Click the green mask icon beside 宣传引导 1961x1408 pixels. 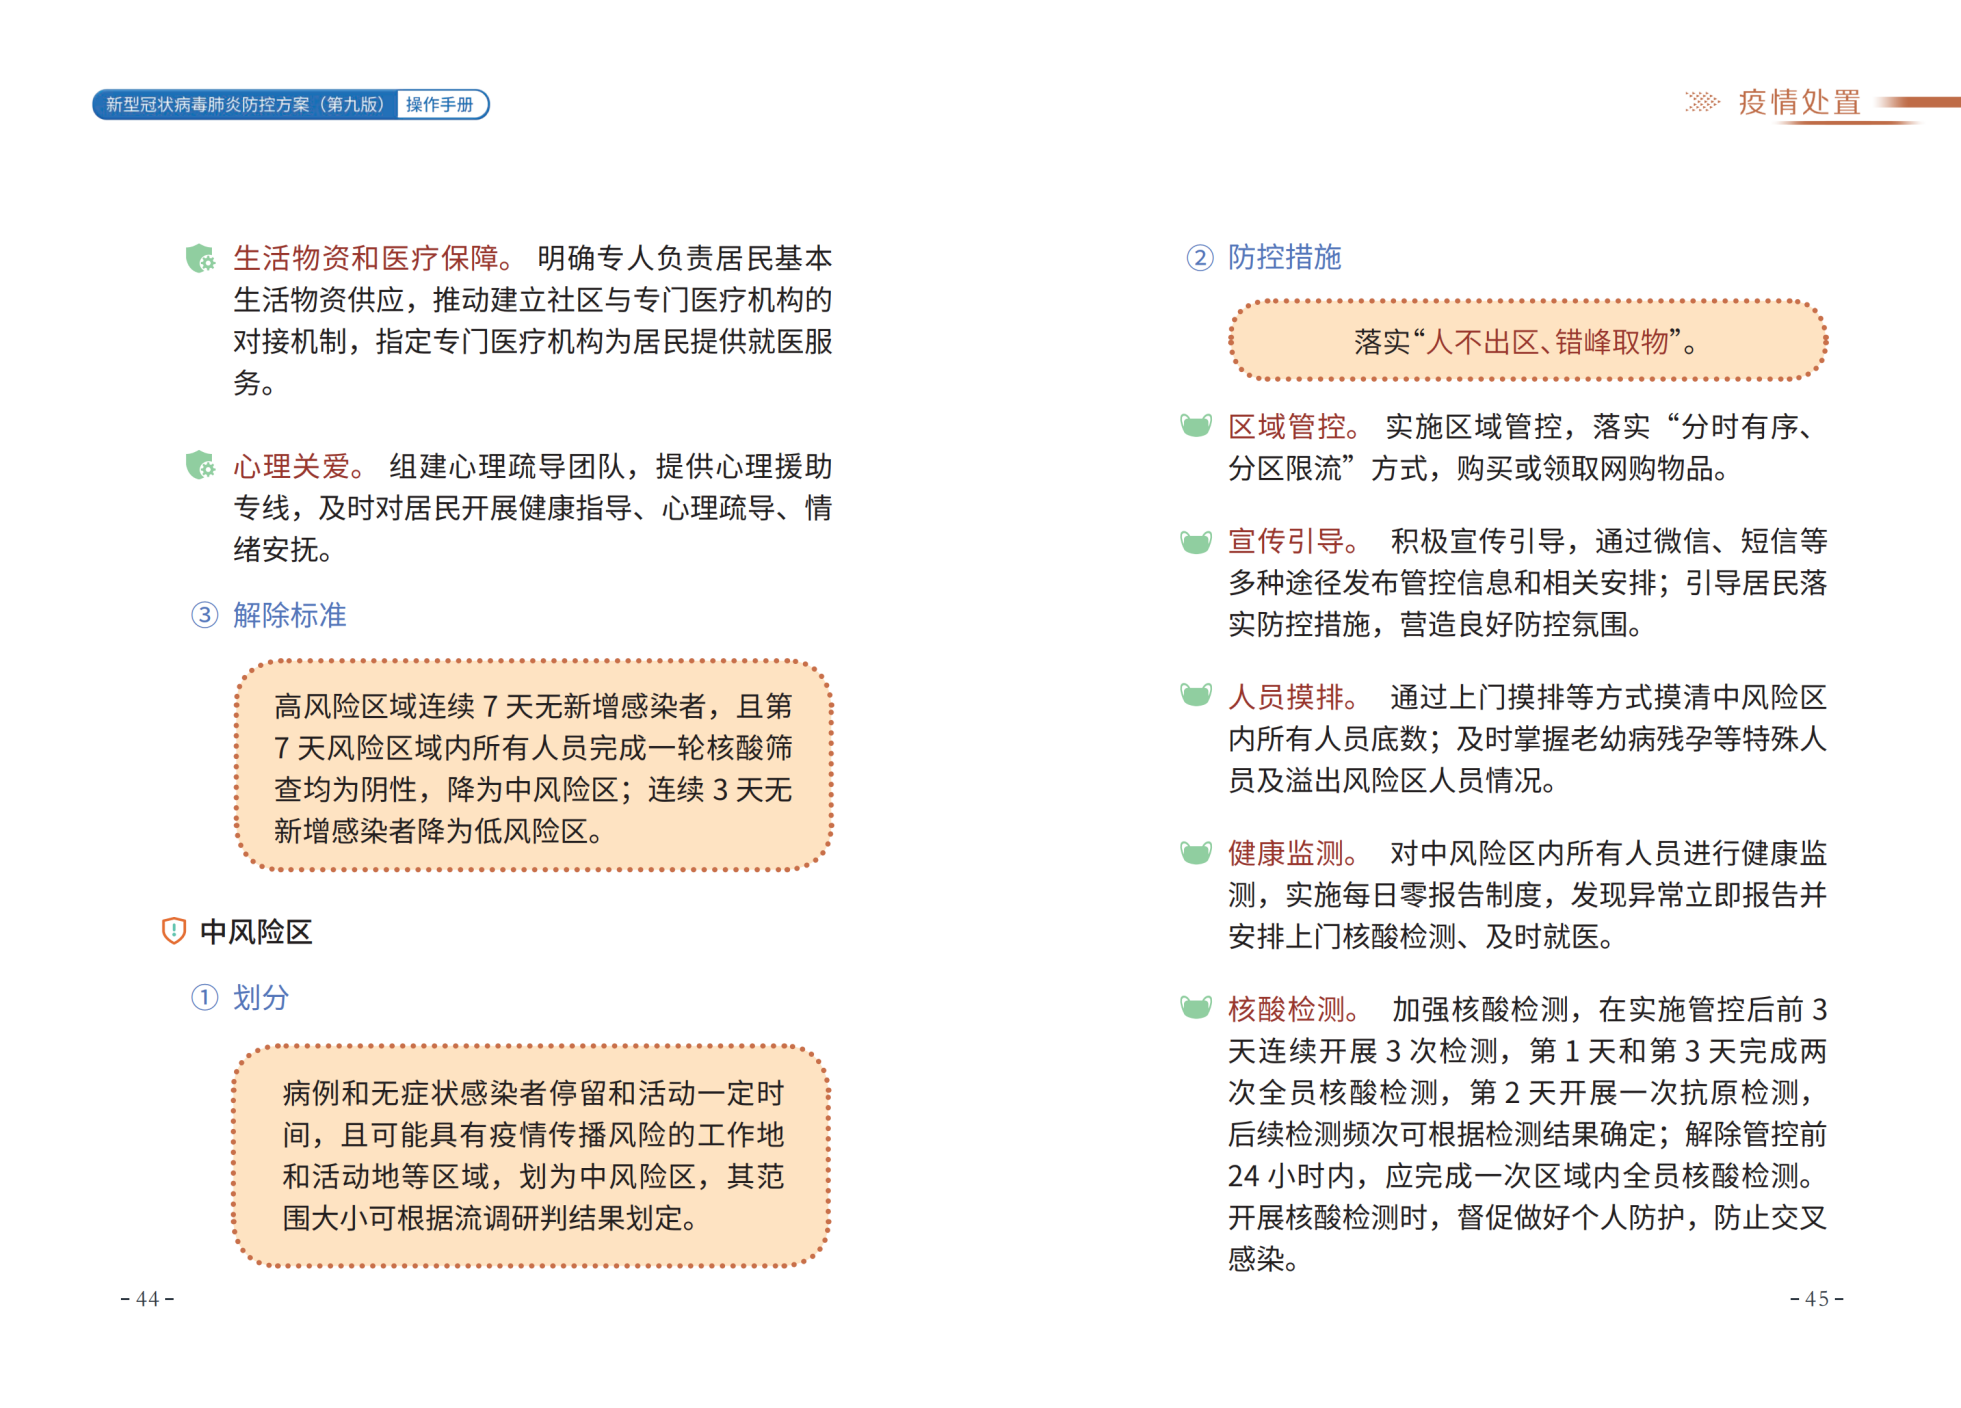tap(1196, 542)
